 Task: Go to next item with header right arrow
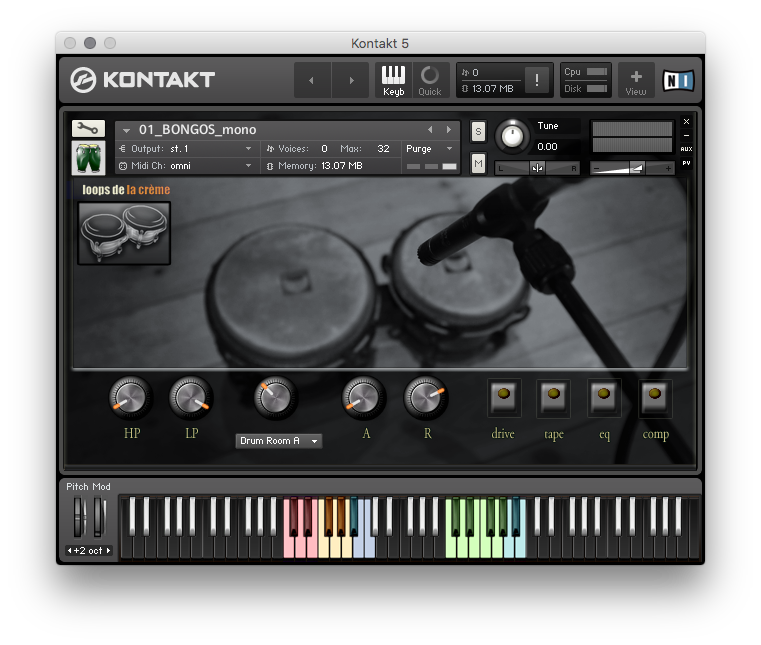click(x=351, y=80)
